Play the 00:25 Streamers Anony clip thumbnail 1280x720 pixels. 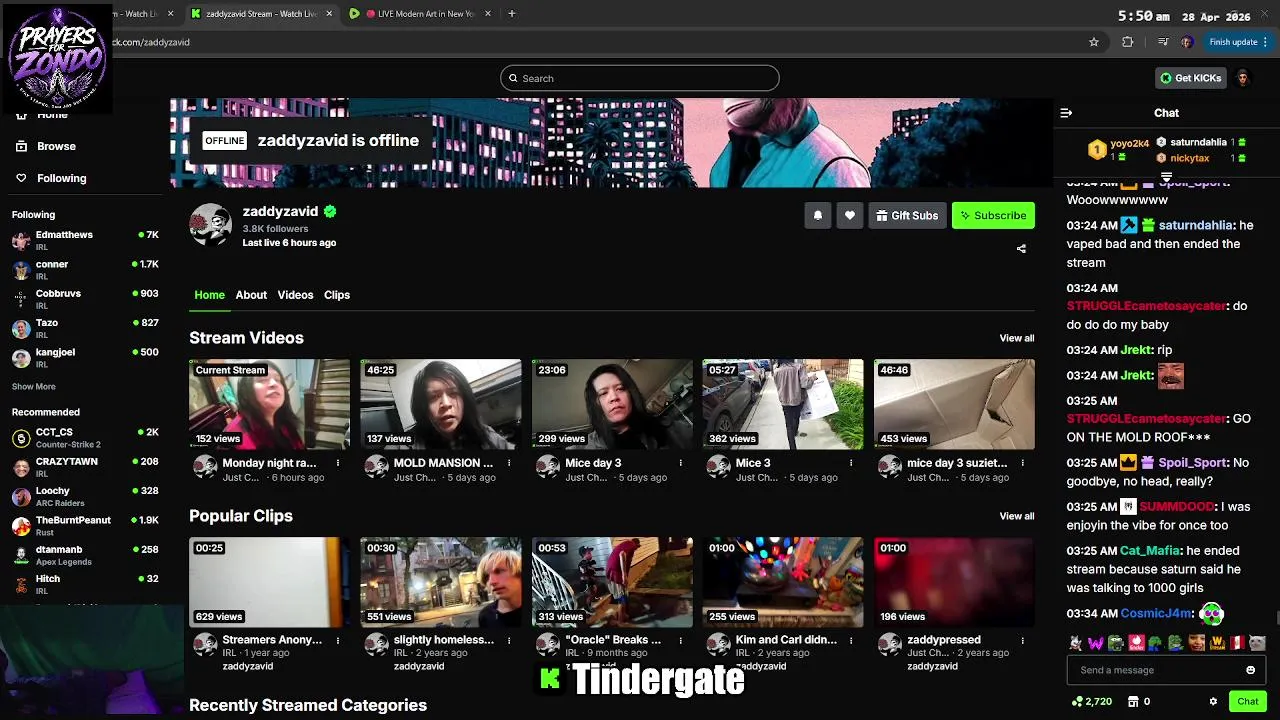(270, 582)
